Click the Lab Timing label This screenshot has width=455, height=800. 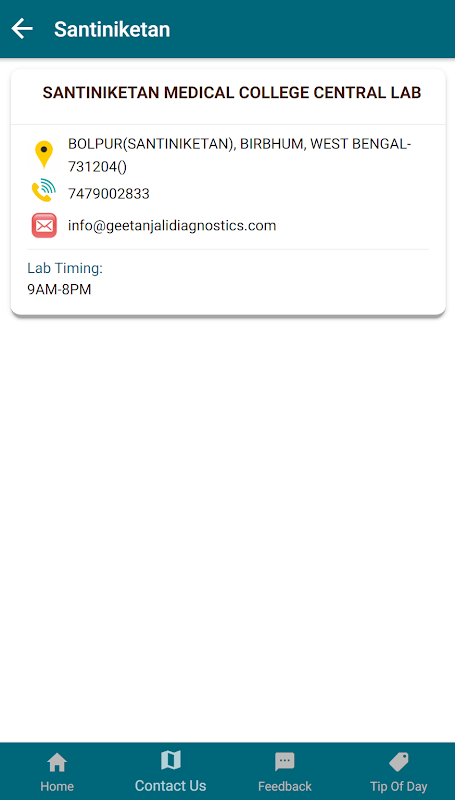click(65, 268)
